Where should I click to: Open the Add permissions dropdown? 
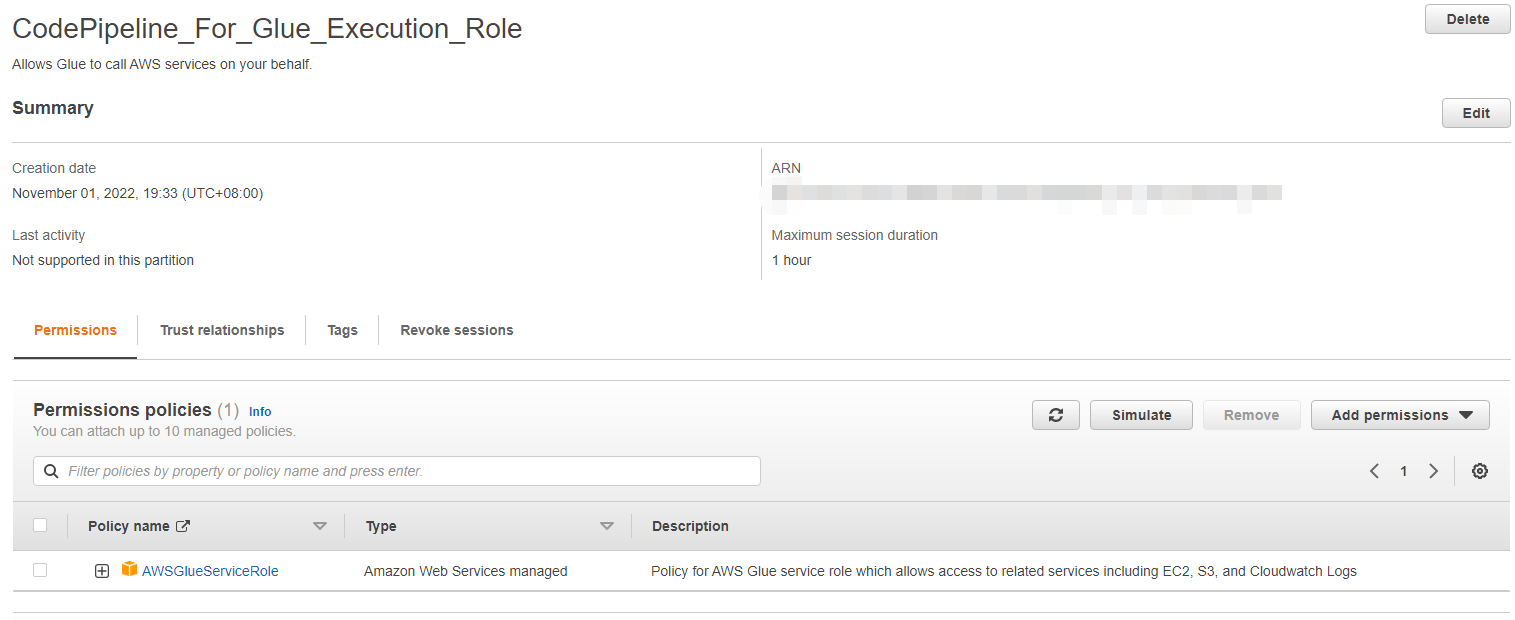1400,415
